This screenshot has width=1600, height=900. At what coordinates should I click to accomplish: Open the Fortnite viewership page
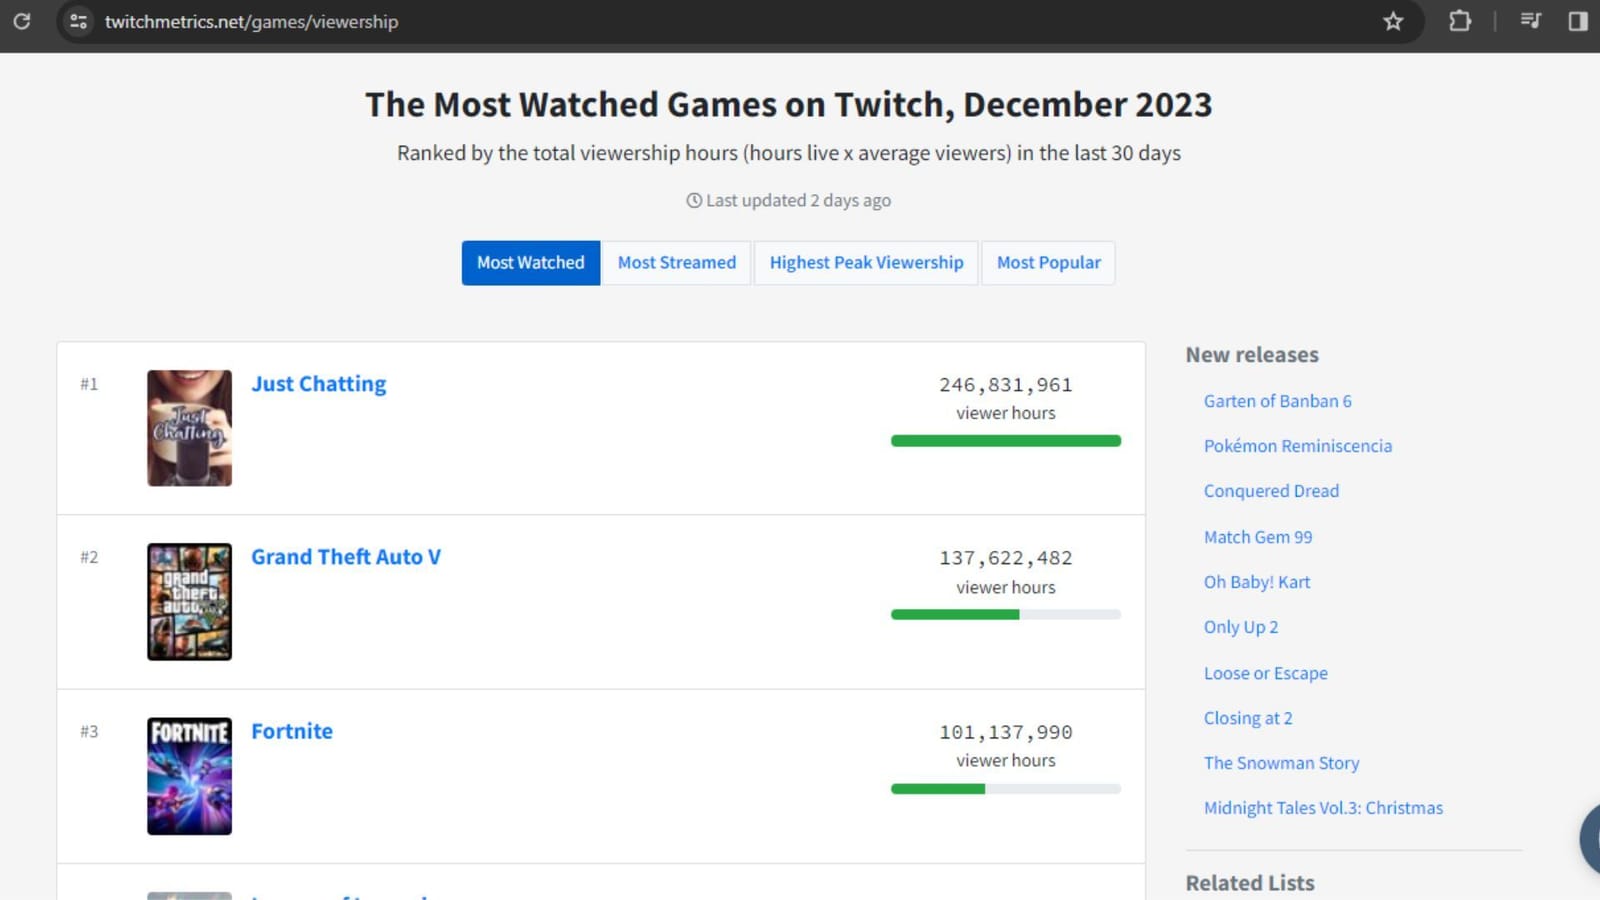(291, 731)
